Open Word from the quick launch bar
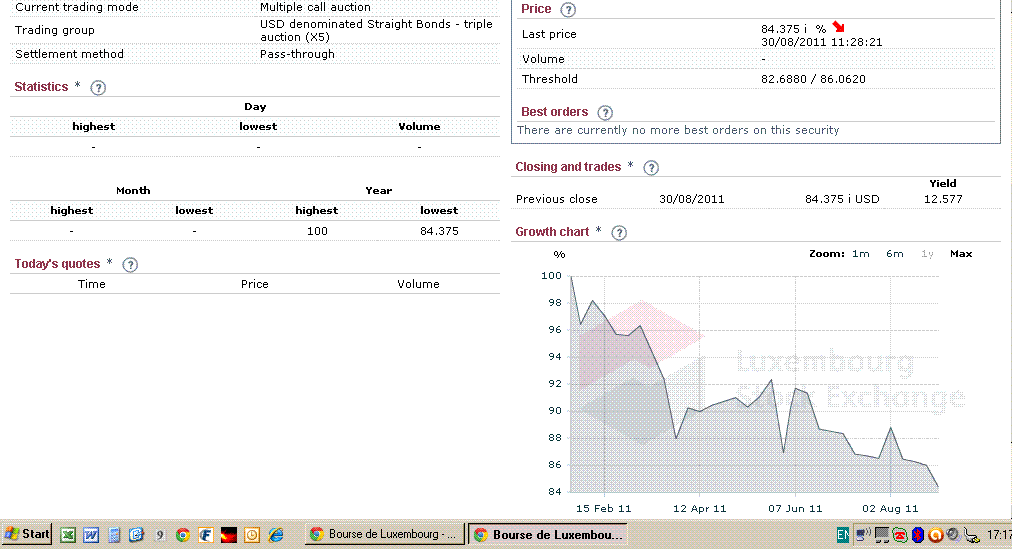 point(92,535)
